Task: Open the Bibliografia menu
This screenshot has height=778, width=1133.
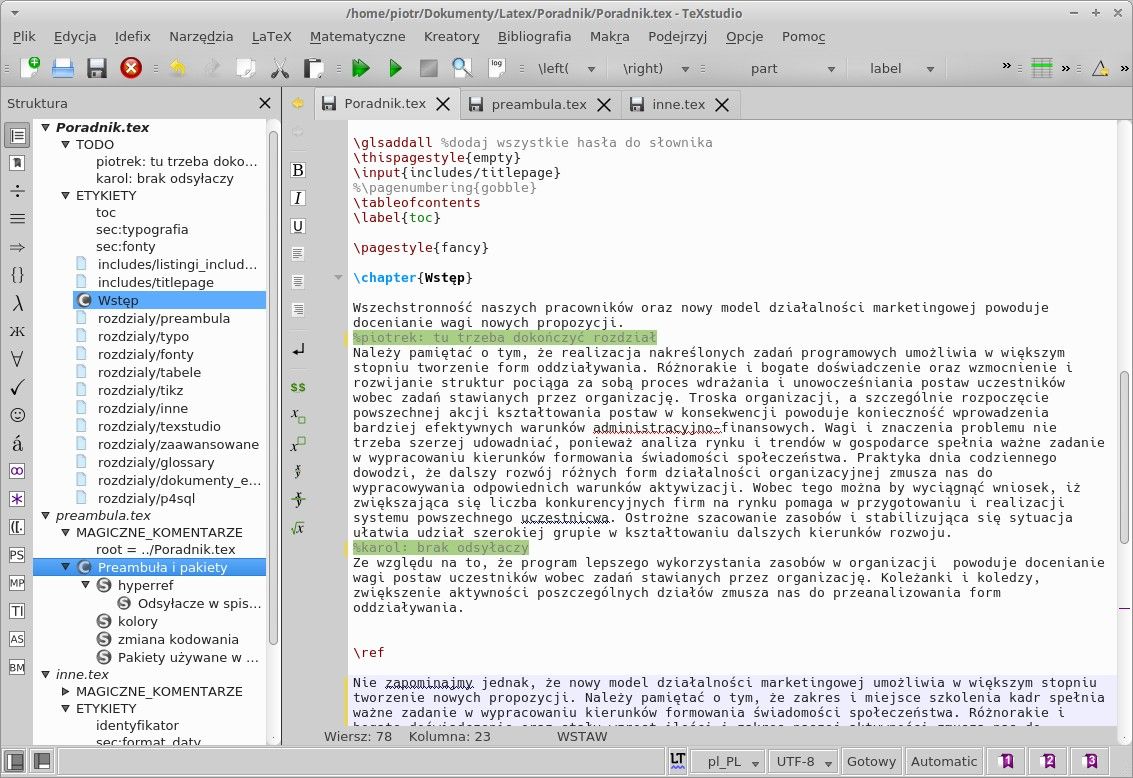Action: point(534,36)
